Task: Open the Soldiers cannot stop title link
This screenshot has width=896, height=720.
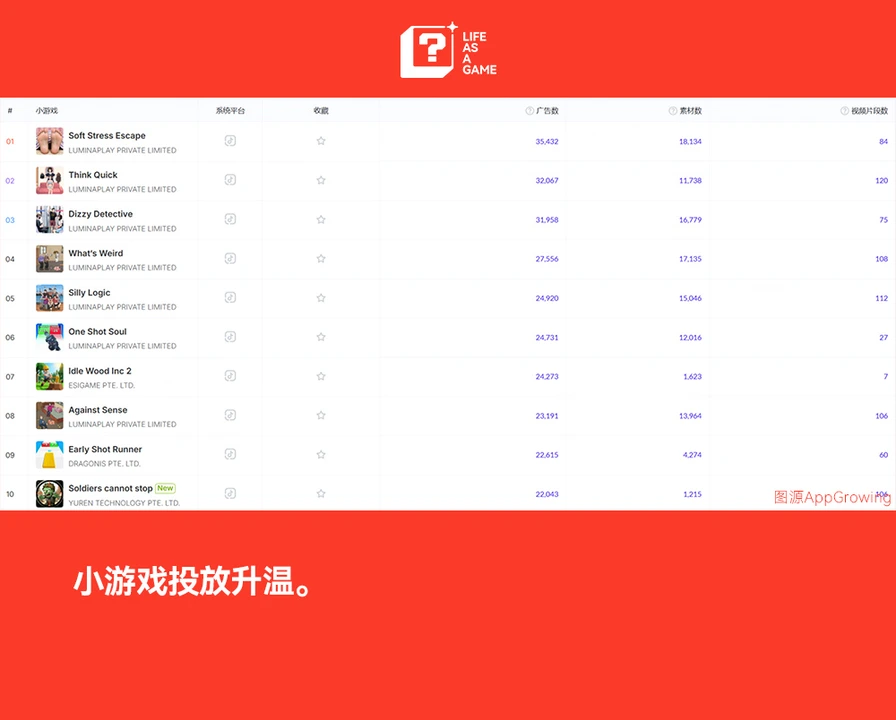Action: (x=110, y=488)
